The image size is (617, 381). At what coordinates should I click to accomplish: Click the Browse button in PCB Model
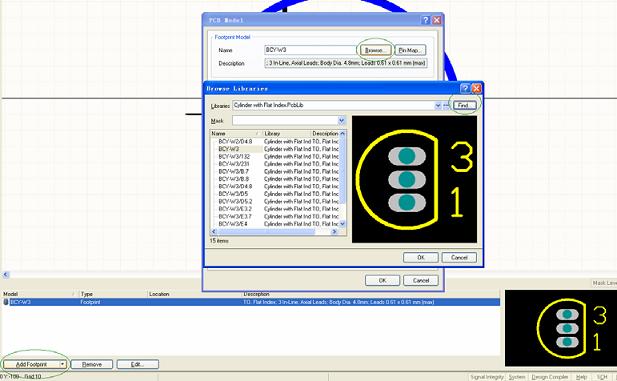coord(374,50)
